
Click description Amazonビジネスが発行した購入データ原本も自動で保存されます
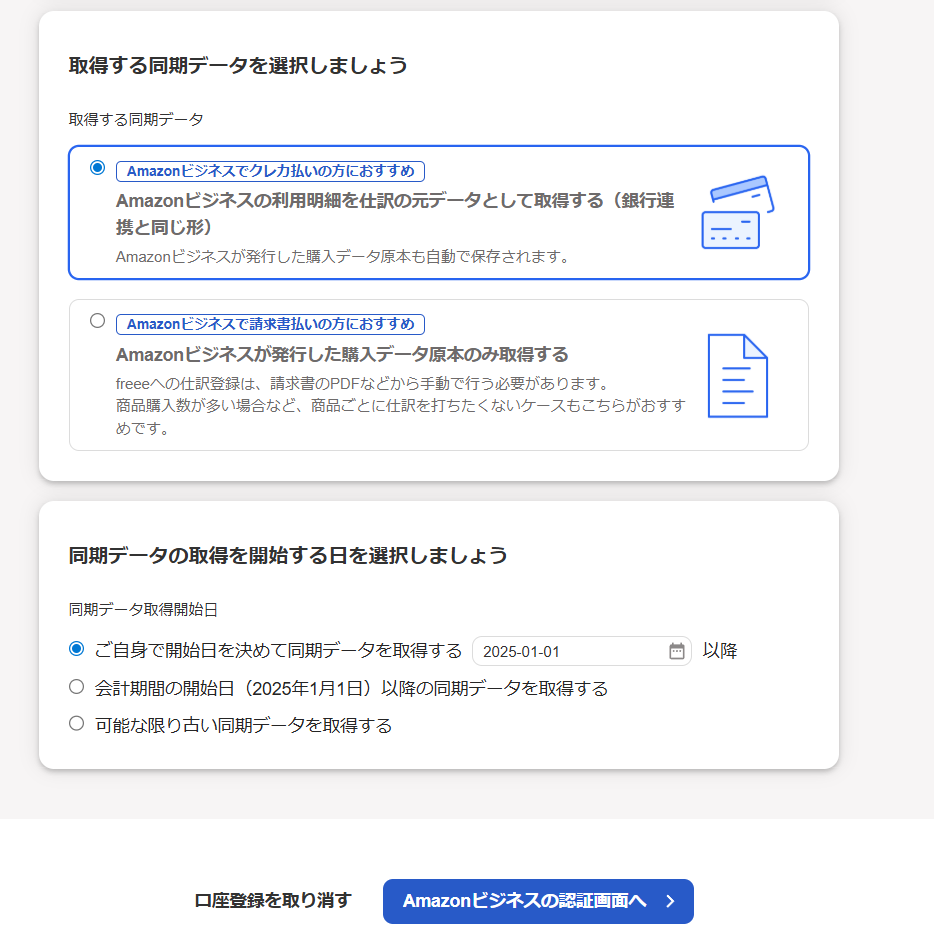click(x=343, y=257)
